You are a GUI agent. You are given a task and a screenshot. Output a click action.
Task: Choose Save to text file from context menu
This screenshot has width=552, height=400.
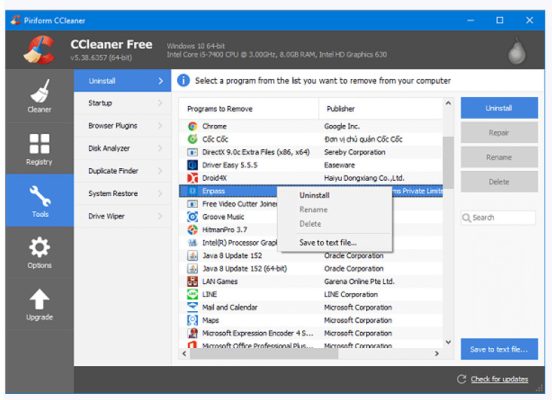tap(335, 243)
